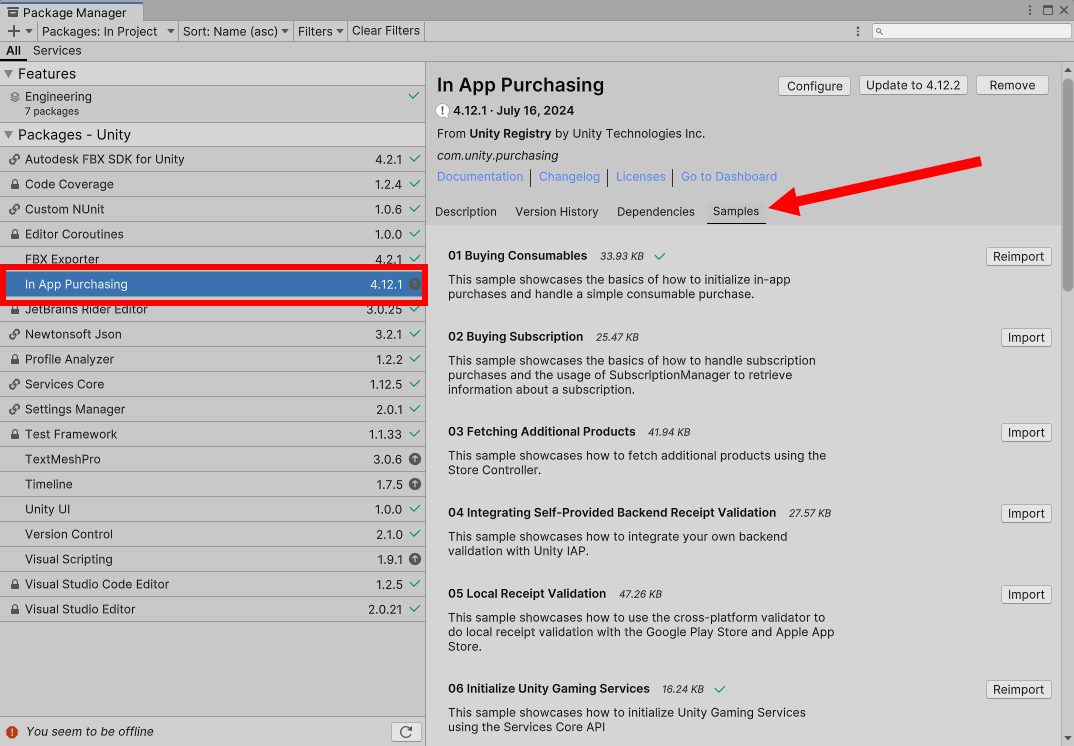This screenshot has height=746, width=1074.
Task: Select the Newtonsoft Json package
Action: pyautogui.click(x=212, y=334)
